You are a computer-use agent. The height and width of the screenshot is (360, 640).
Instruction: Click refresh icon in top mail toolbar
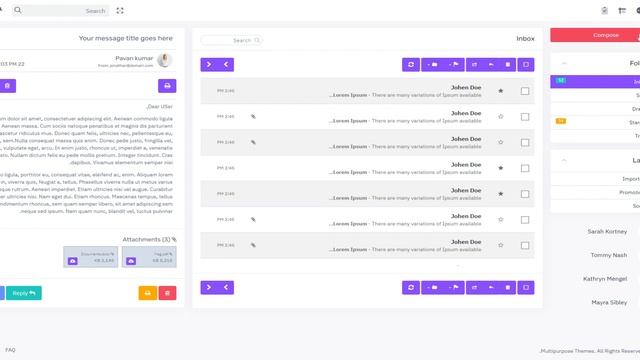click(411, 64)
